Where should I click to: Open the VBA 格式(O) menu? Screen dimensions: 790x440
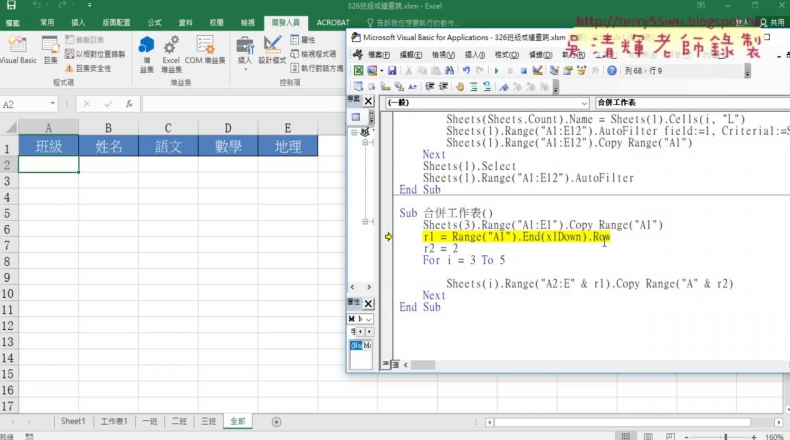pyautogui.click(x=506, y=54)
